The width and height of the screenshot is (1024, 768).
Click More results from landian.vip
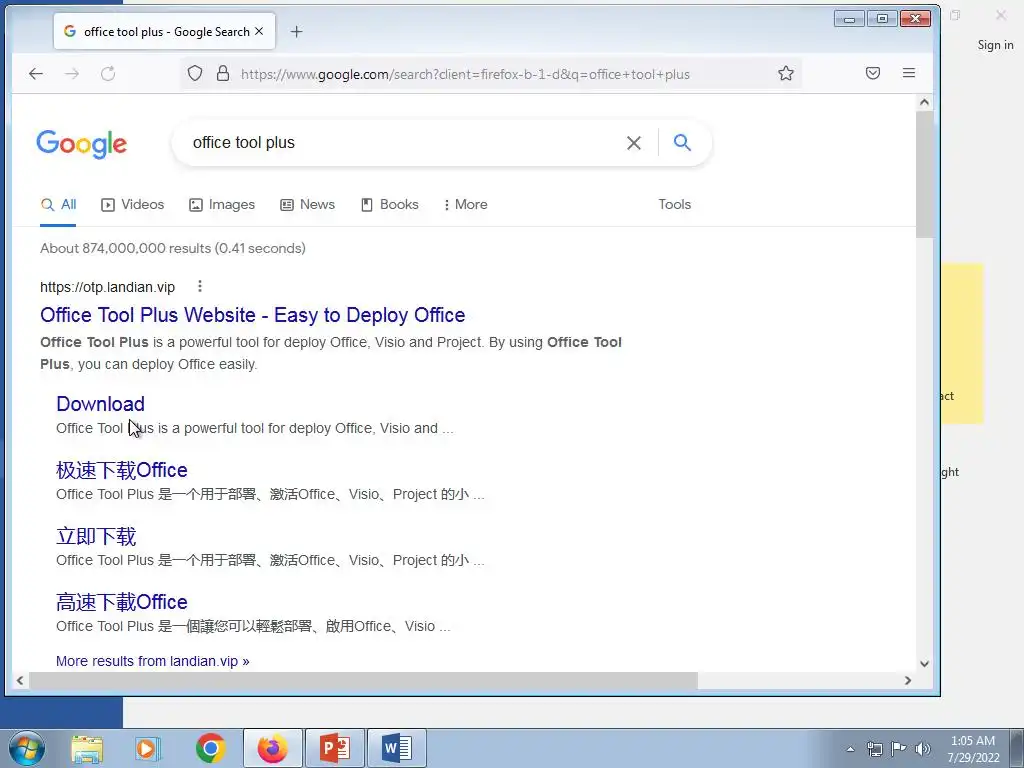(153, 661)
